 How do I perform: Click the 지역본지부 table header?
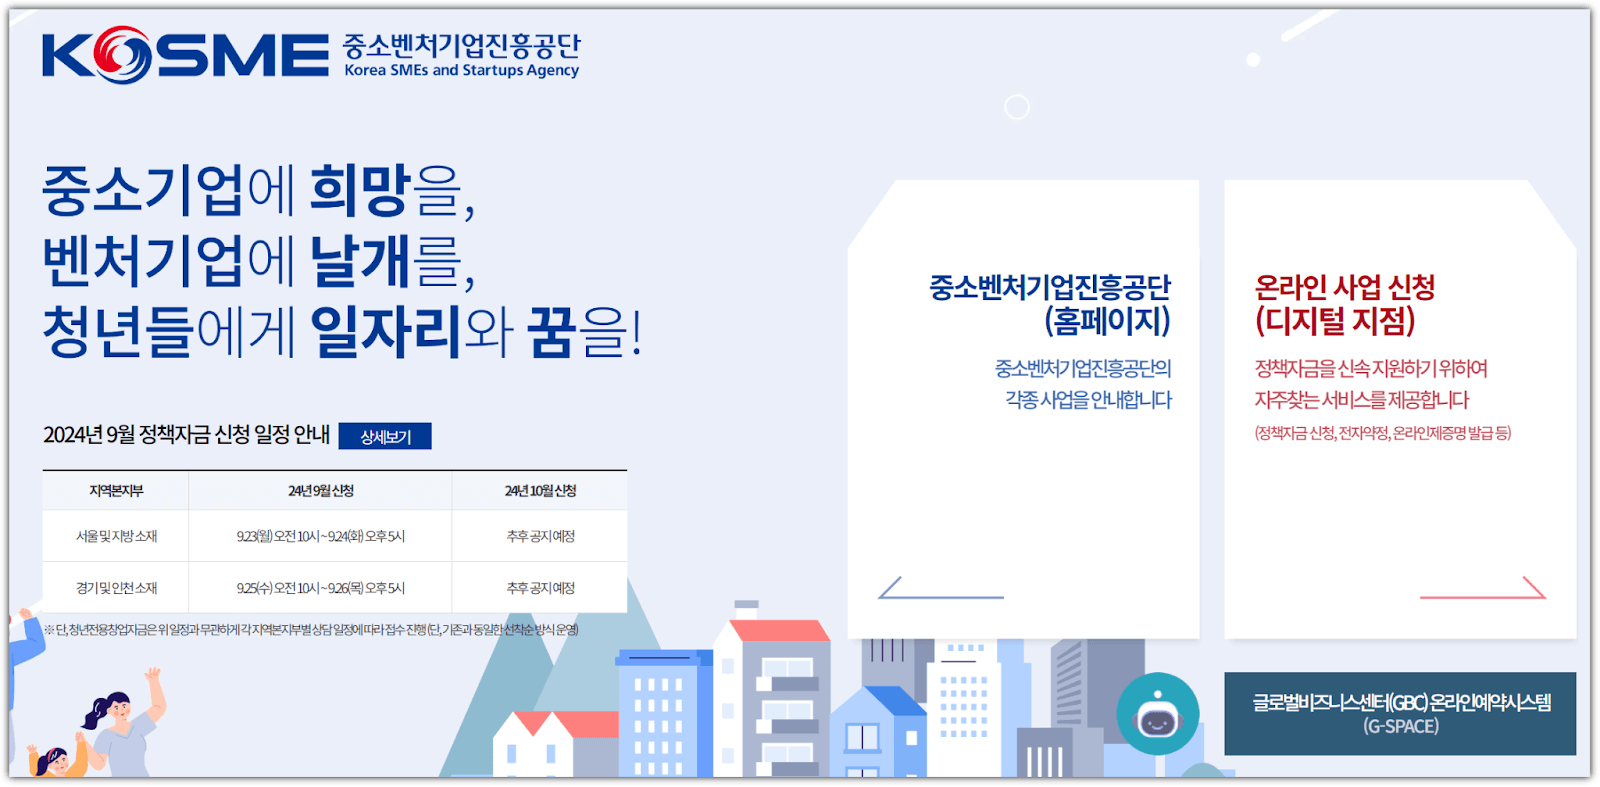[116, 491]
